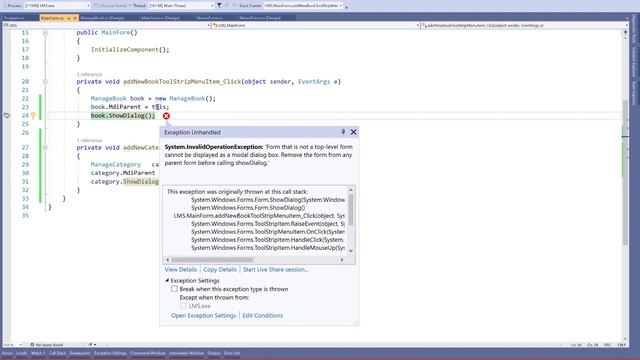Image resolution: width=640 pixels, height=360 pixels.
Task: Open the Command Window tab
Action: (148, 353)
